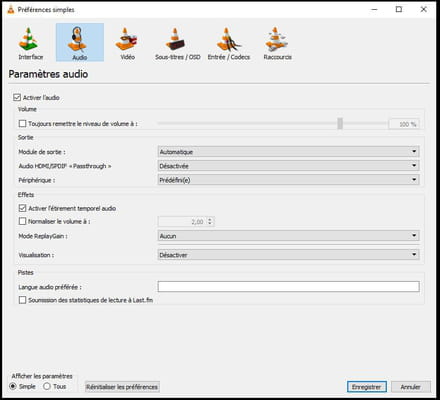Click the Enregistrer button
Viewport: 440px width, 400px height.
367,387
